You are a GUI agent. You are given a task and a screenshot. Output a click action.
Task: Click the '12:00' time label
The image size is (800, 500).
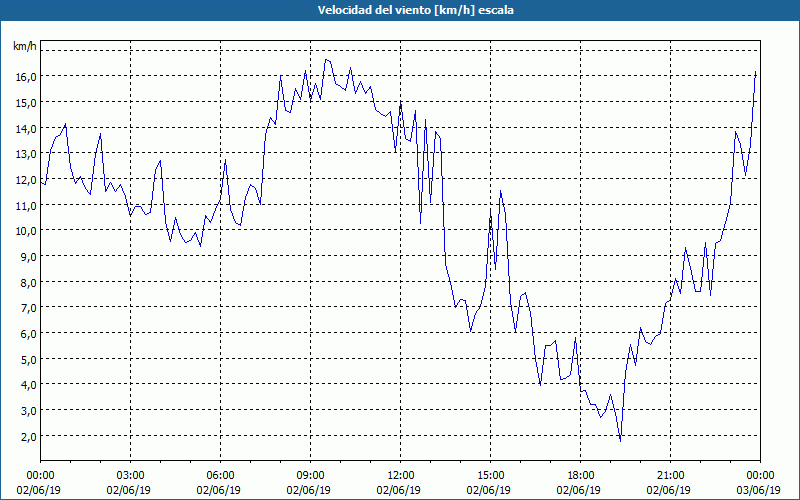click(x=401, y=476)
